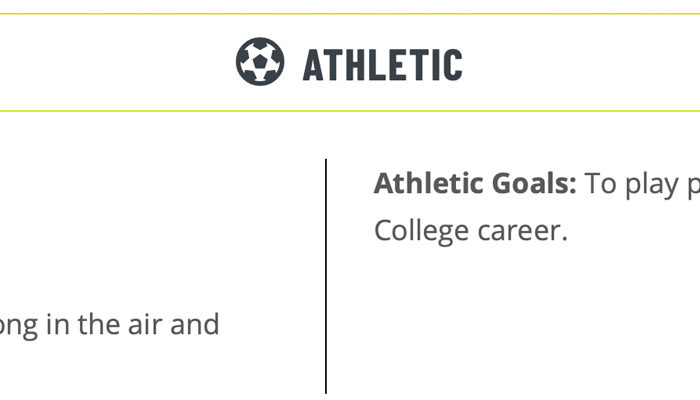Click the partial word "ong" on the left

19,326
